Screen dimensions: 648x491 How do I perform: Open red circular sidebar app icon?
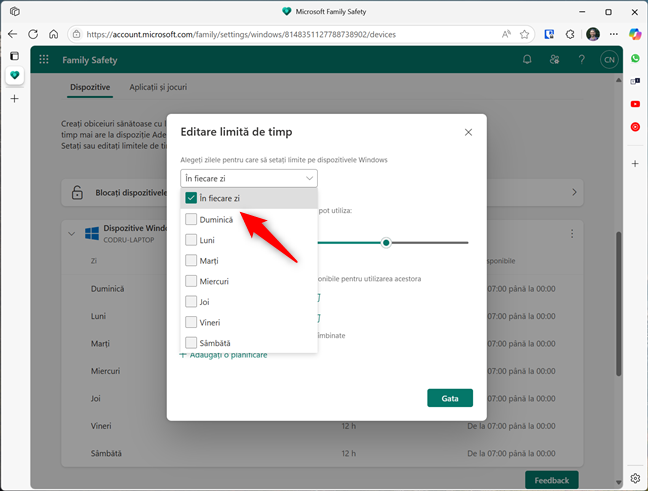(x=635, y=127)
